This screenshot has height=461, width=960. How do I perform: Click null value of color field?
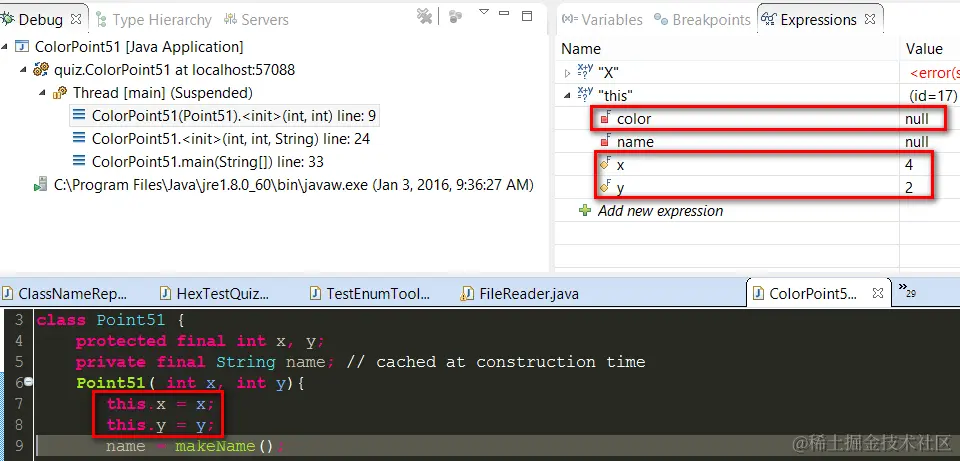coord(917,119)
